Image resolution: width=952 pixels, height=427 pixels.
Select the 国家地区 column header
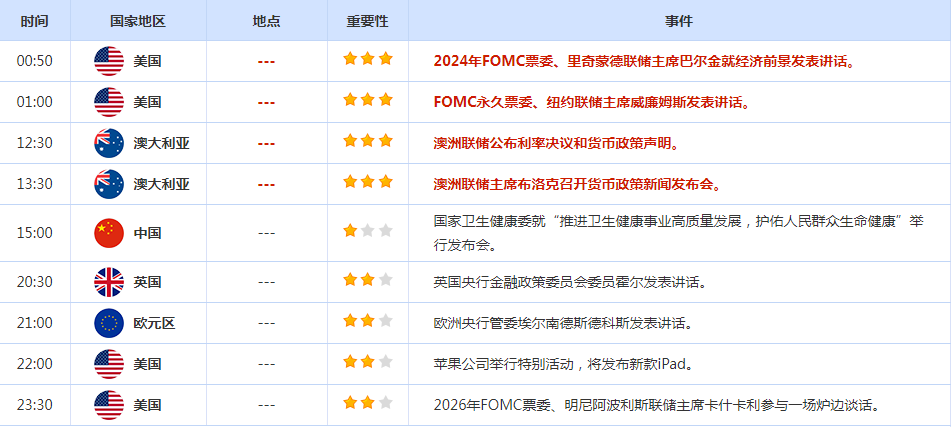point(138,21)
